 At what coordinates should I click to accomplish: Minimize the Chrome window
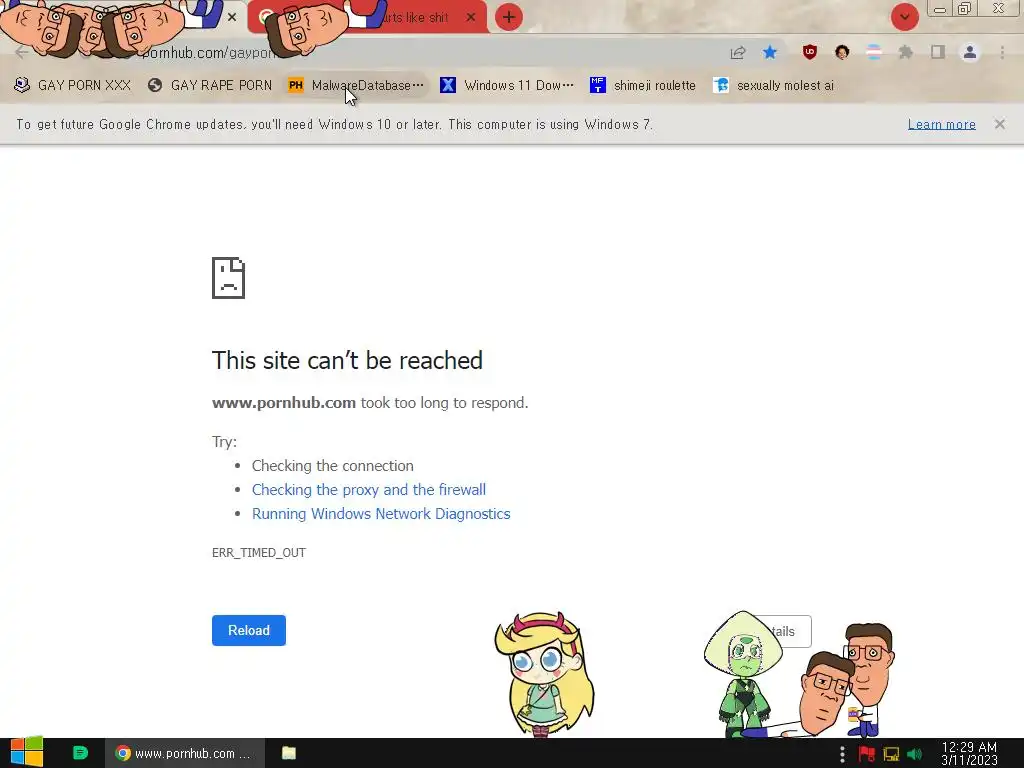coord(940,9)
